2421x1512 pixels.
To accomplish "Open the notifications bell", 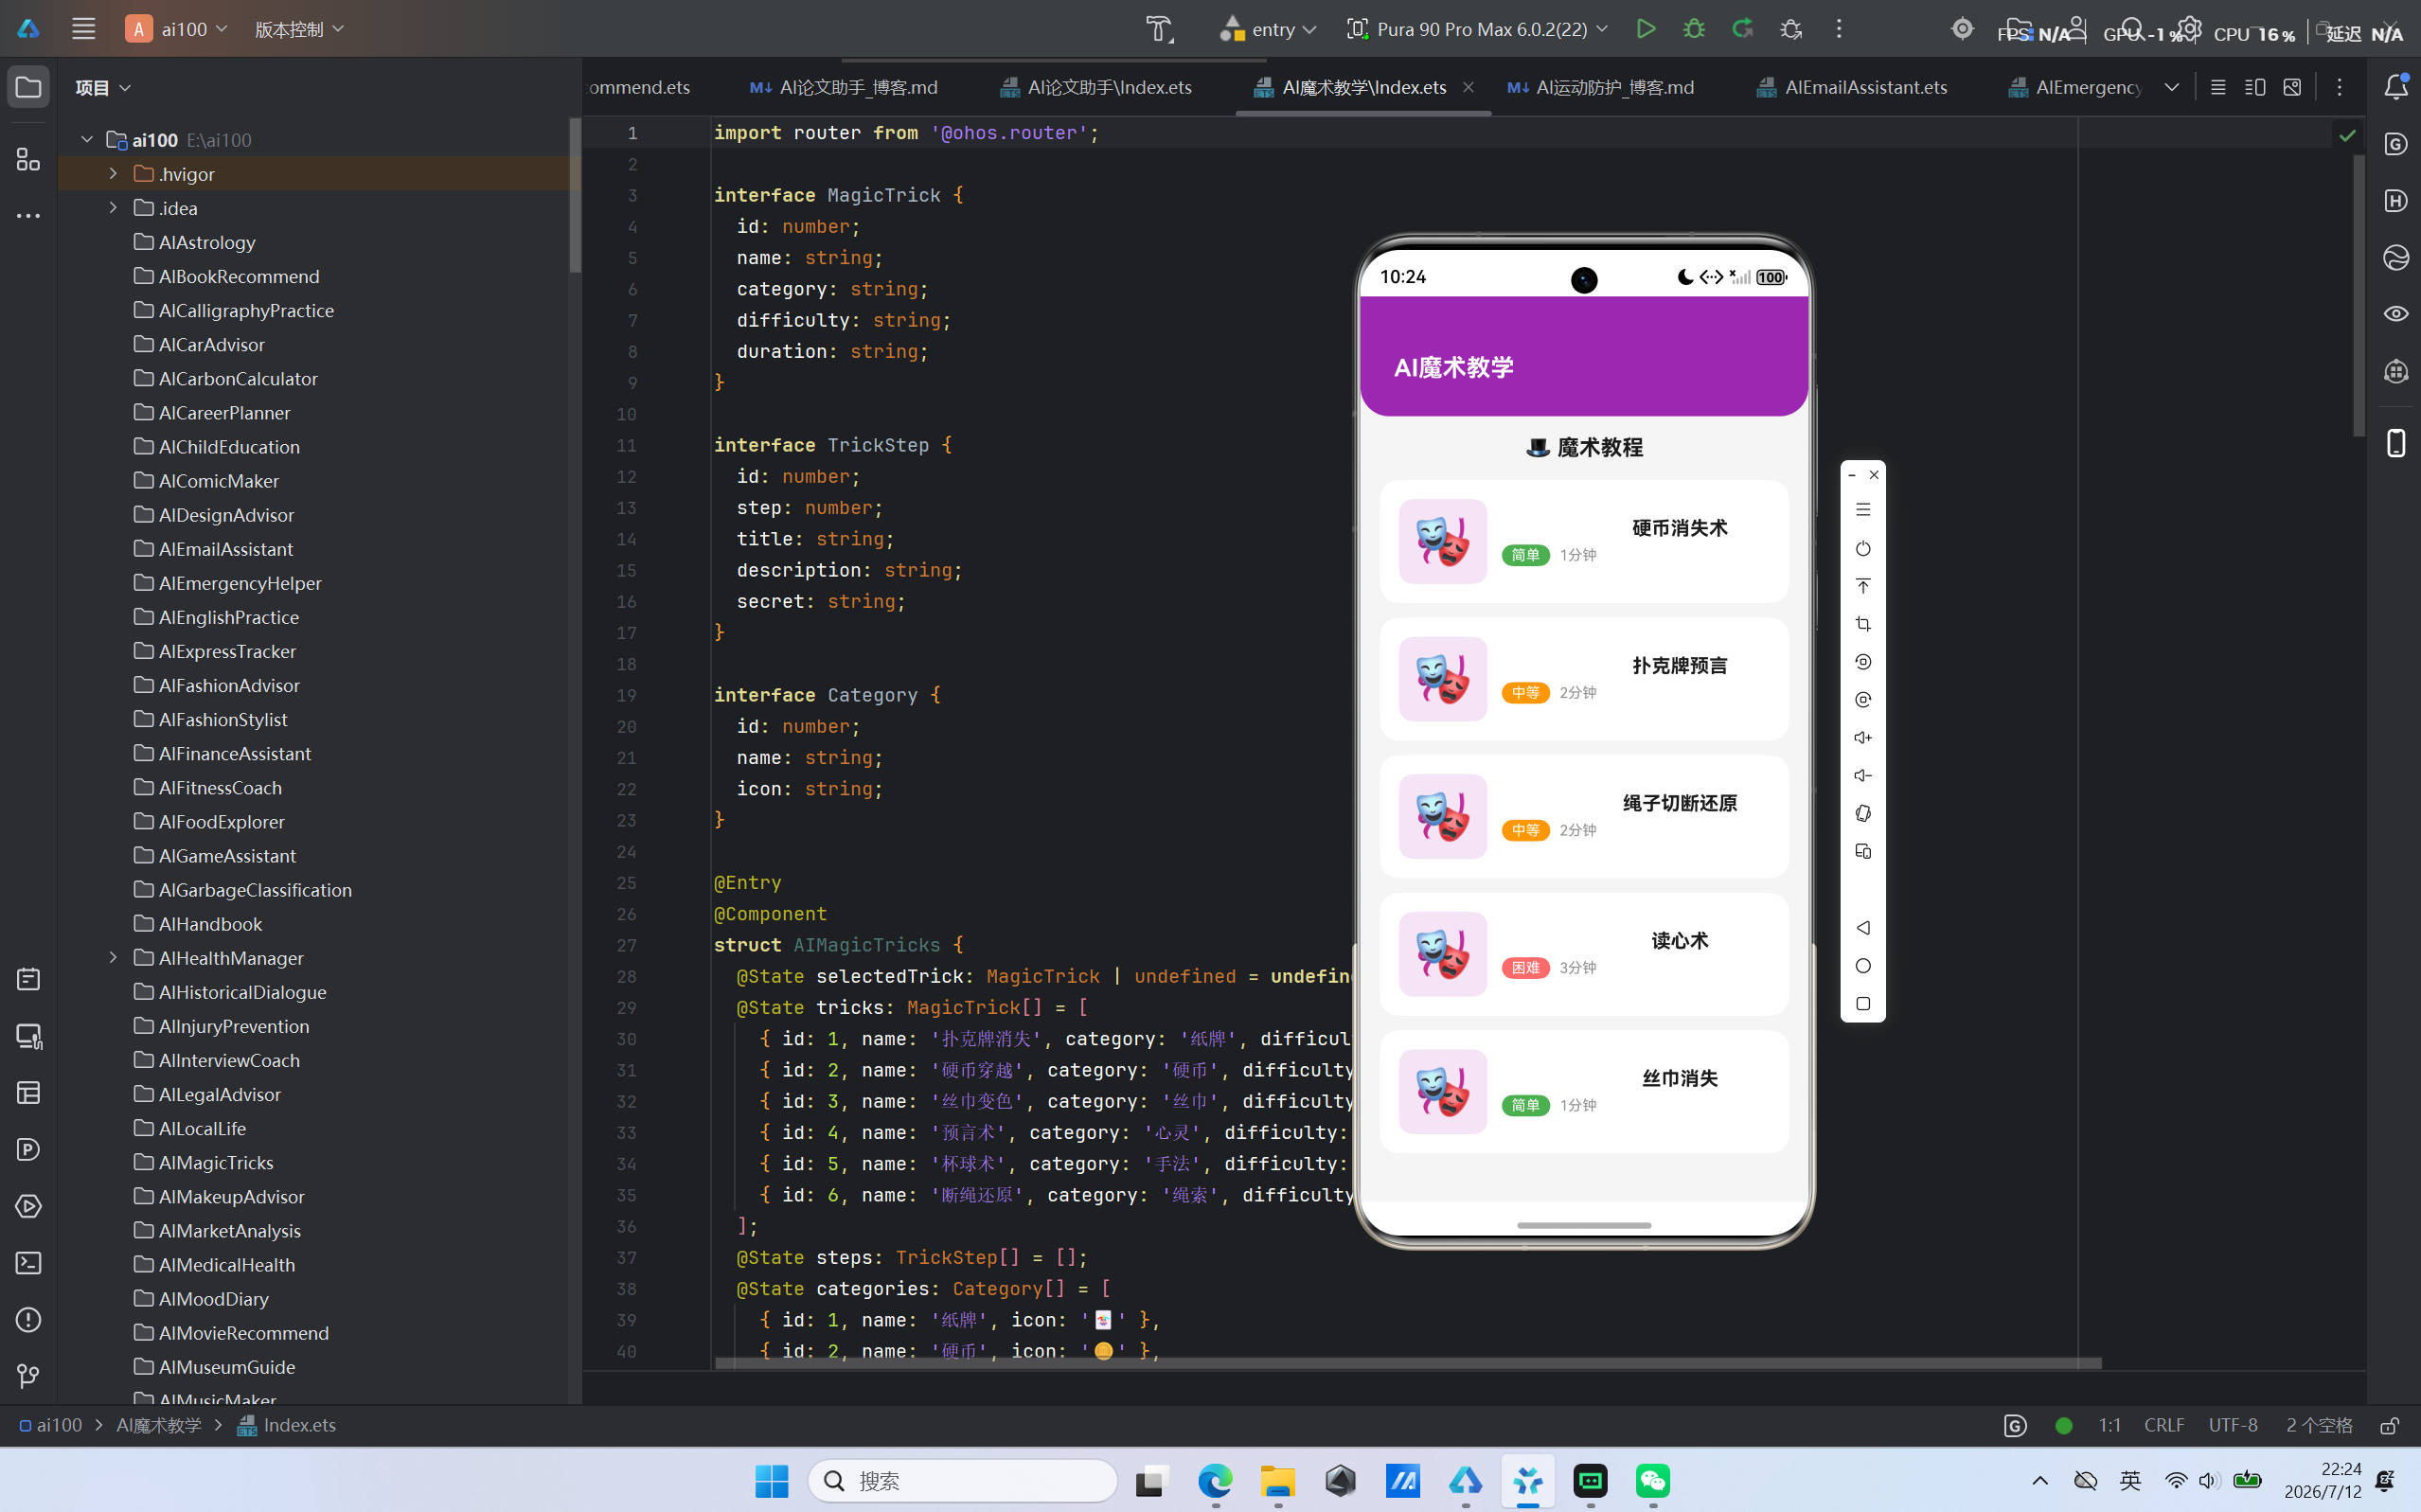I will coord(2396,87).
